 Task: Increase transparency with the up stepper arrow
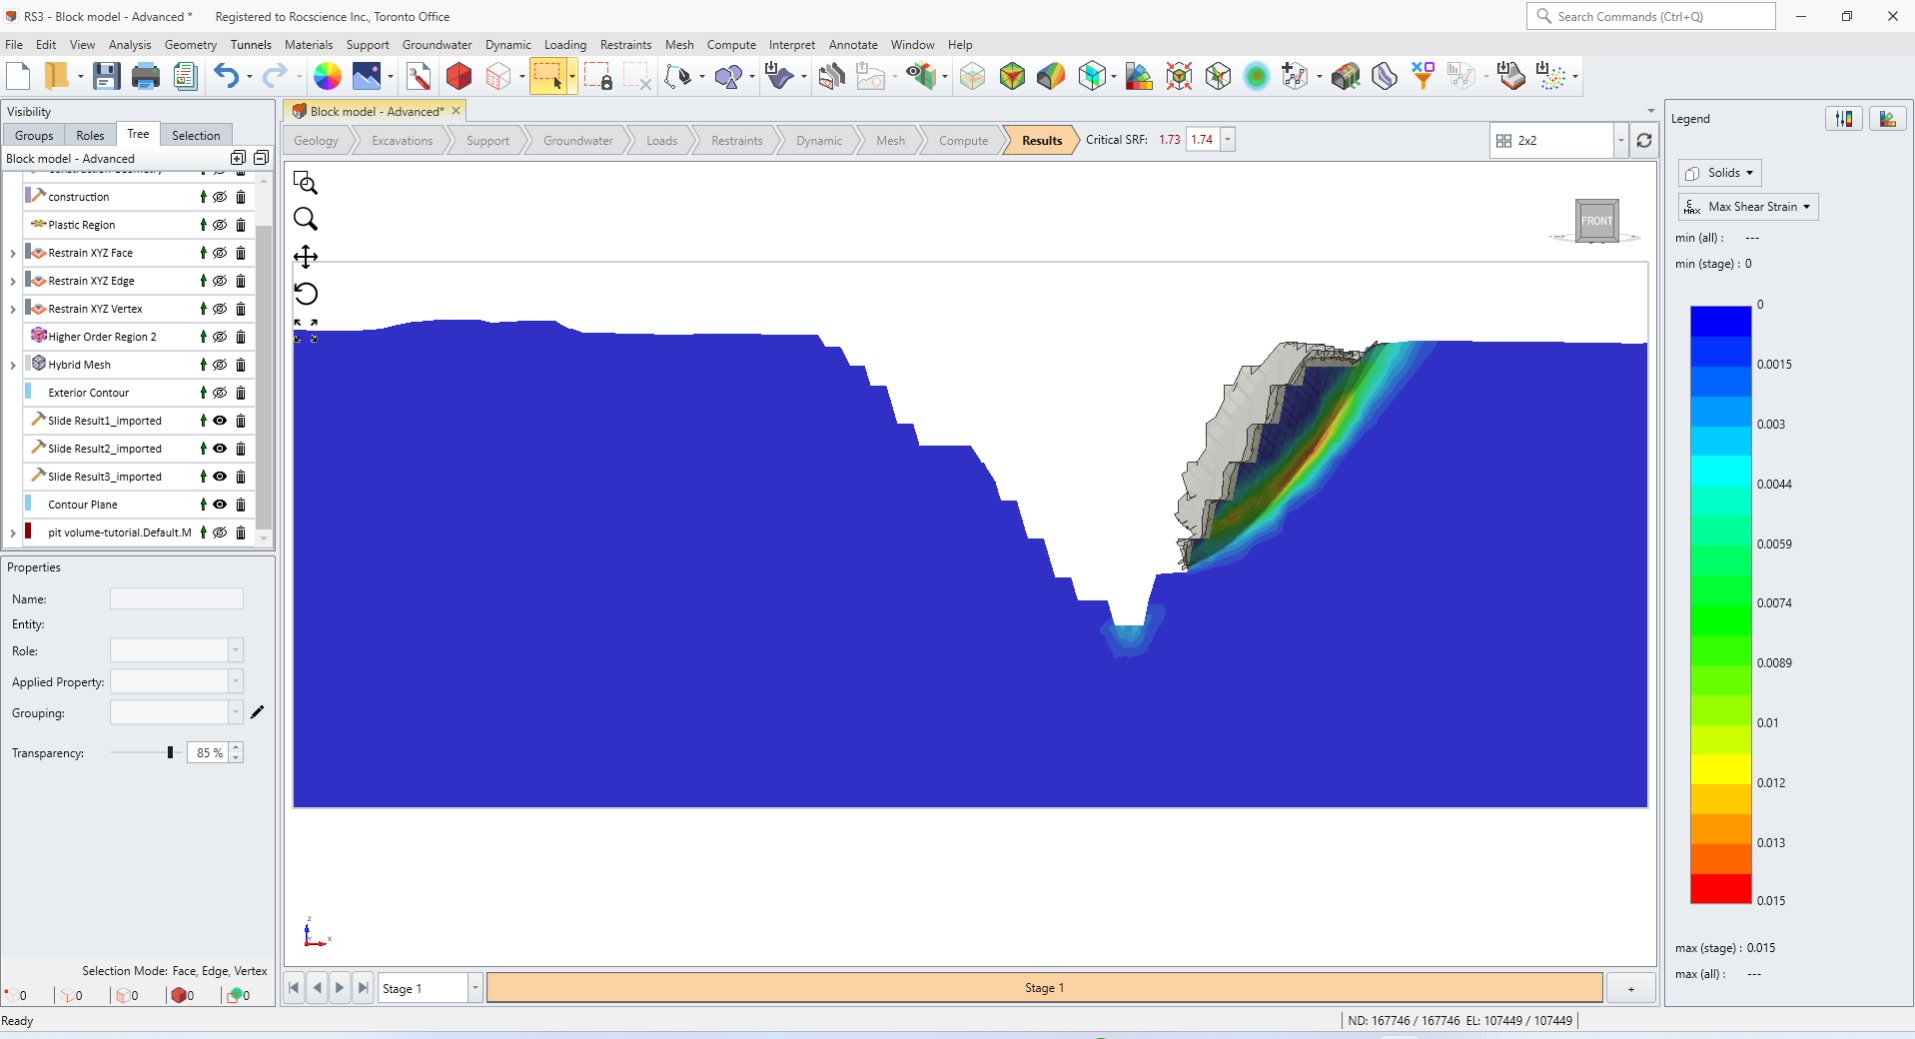click(x=236, y=747)
